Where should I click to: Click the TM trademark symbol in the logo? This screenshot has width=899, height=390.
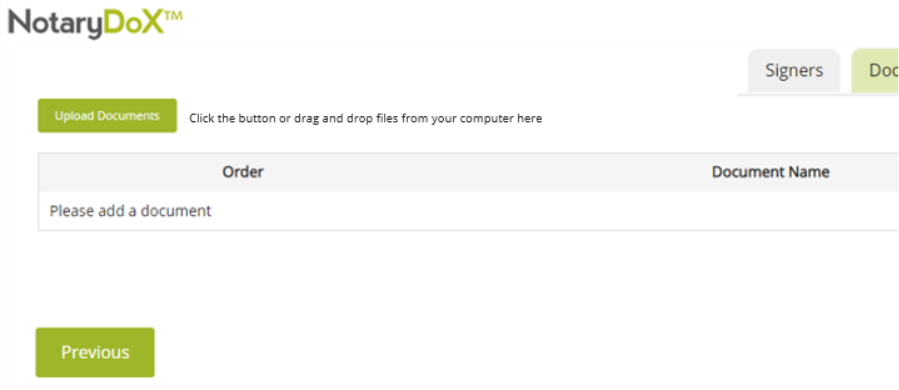173,15
